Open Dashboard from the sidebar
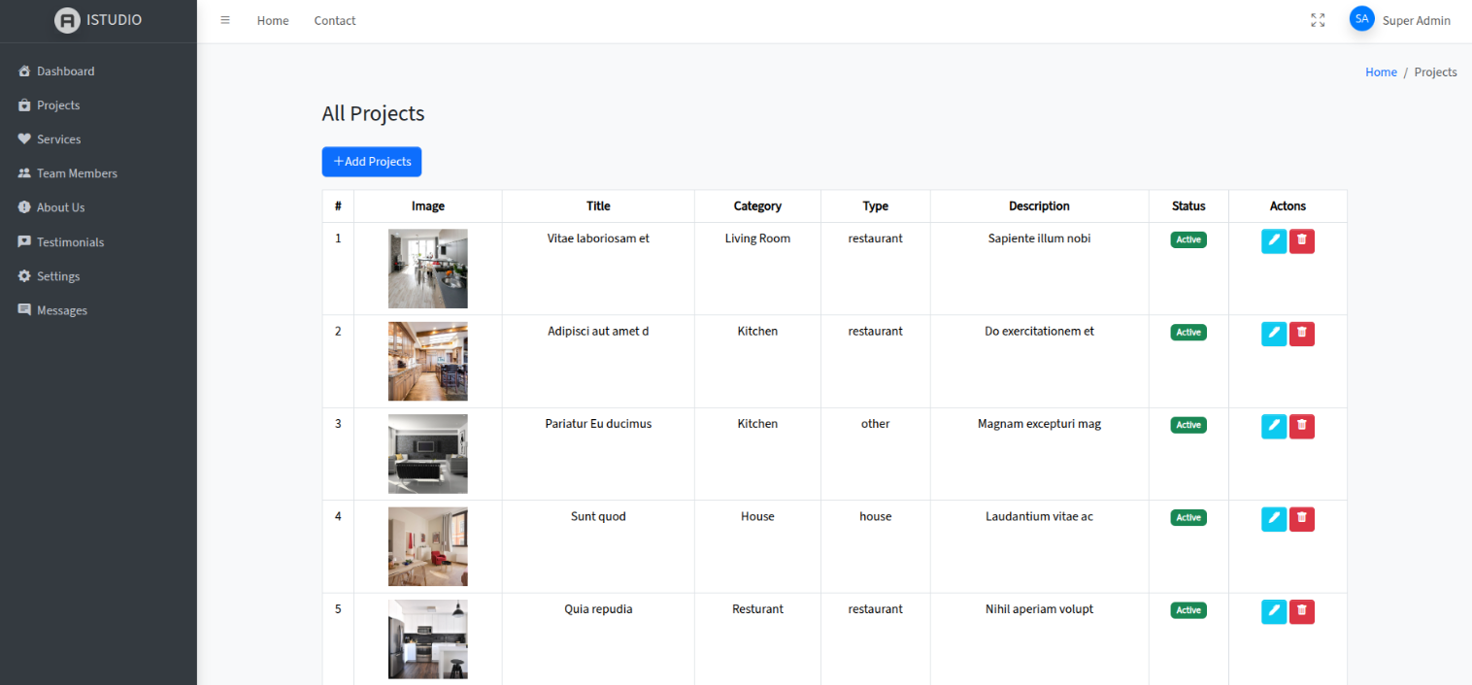 65,71
